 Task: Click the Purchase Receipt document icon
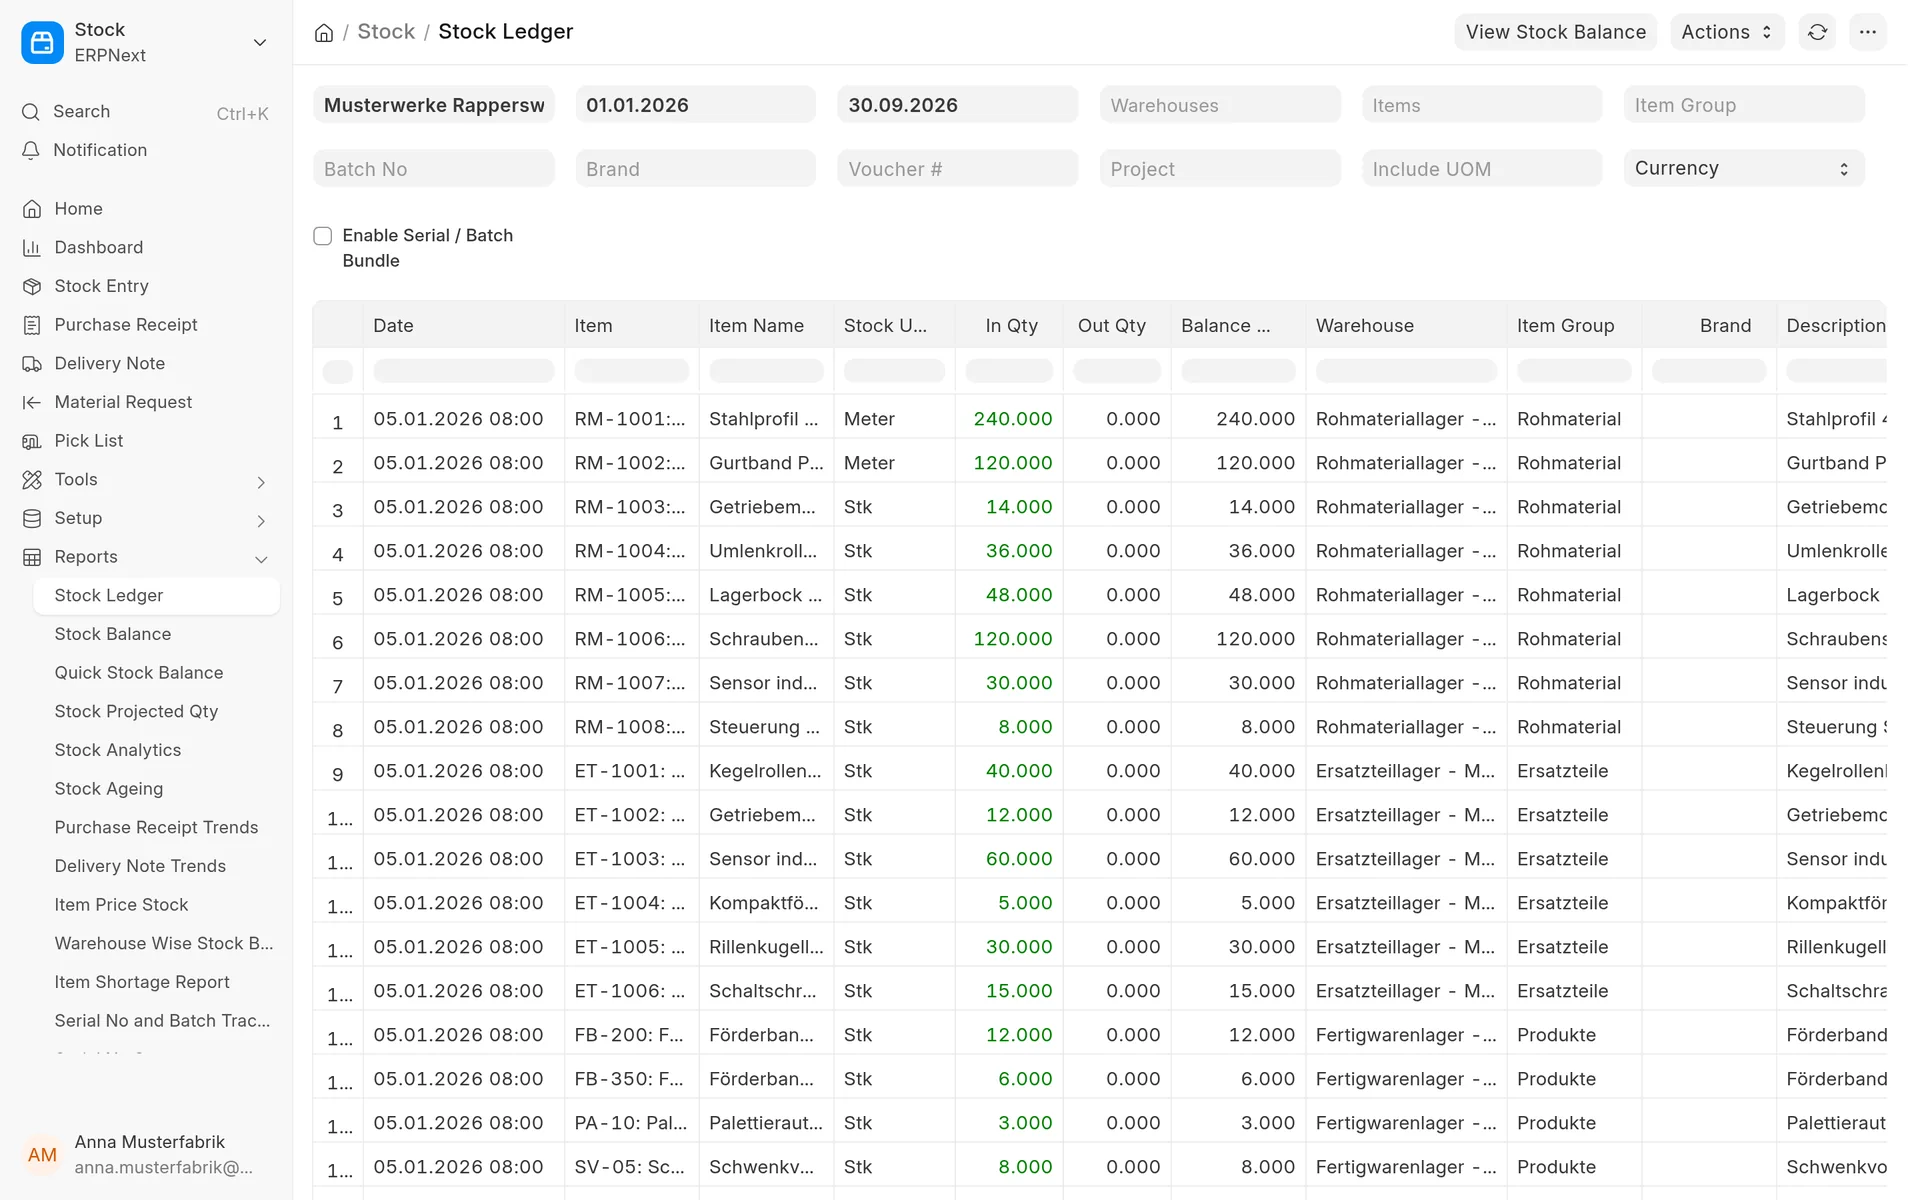pos(32,325)
